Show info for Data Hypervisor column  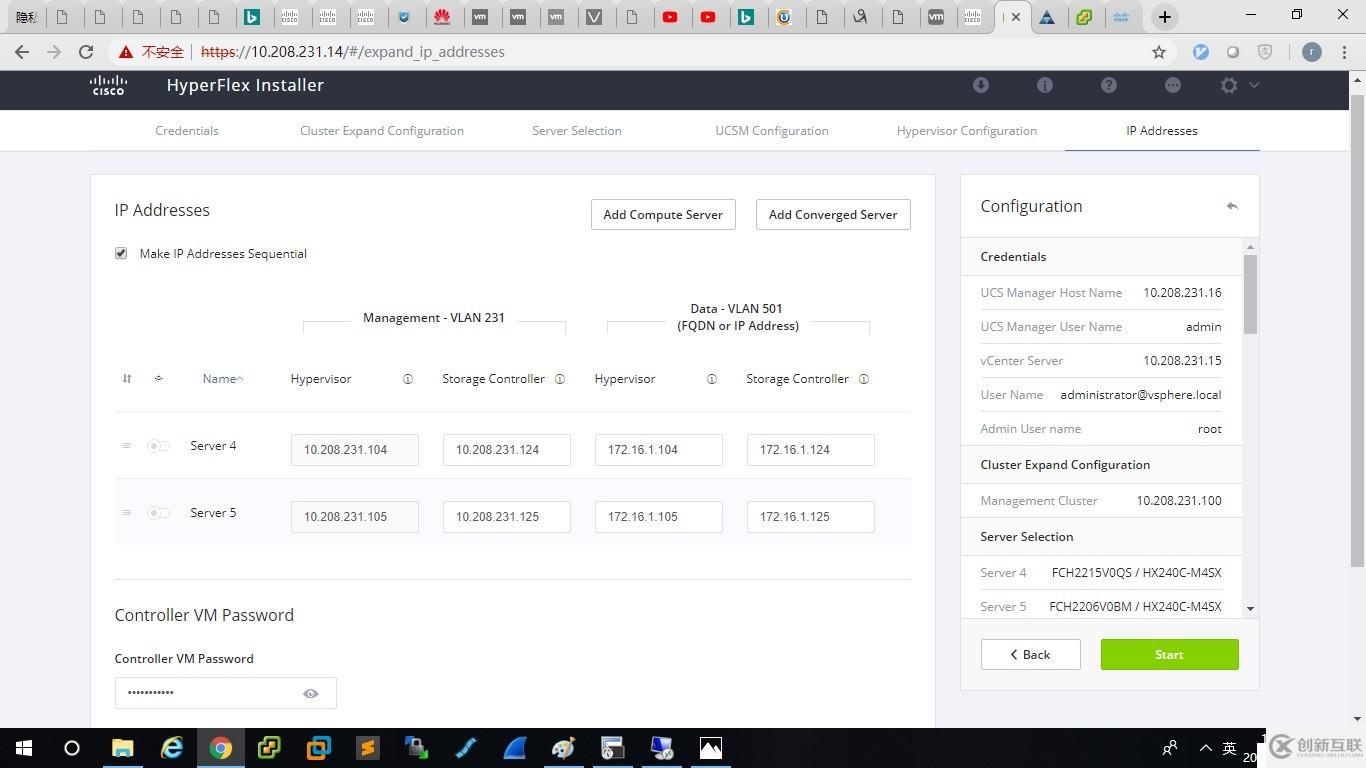(712, 379)
